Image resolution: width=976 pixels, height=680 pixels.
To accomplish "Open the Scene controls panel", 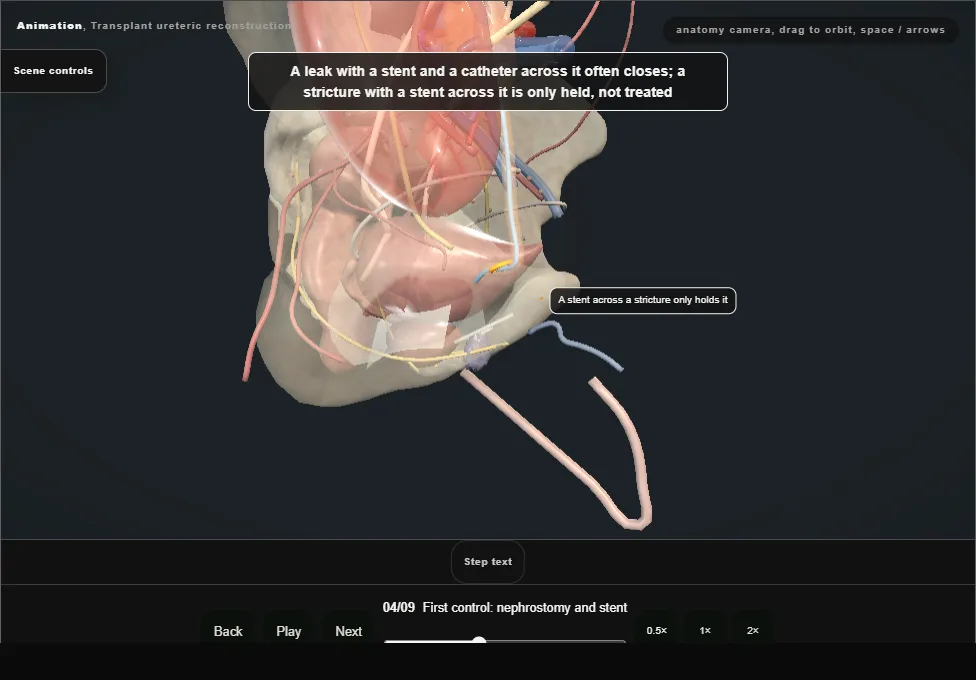I will [54, 71].
